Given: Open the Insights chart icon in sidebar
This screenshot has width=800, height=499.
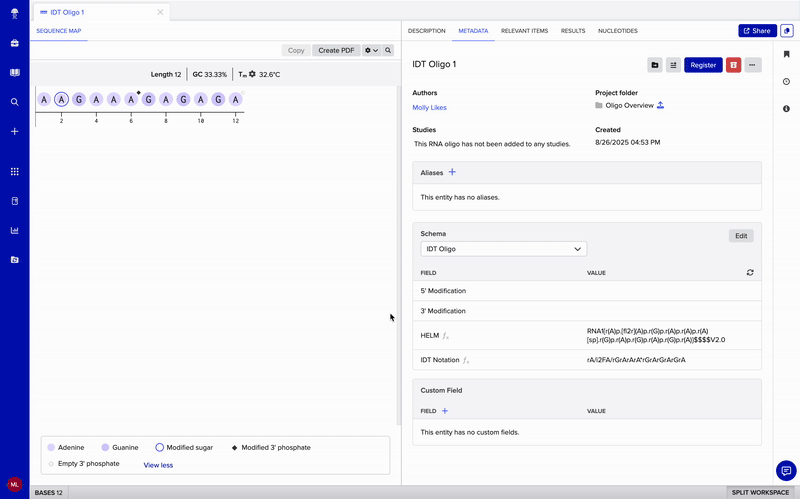Looking at the screenshot, I should click(x=14, y=231).
